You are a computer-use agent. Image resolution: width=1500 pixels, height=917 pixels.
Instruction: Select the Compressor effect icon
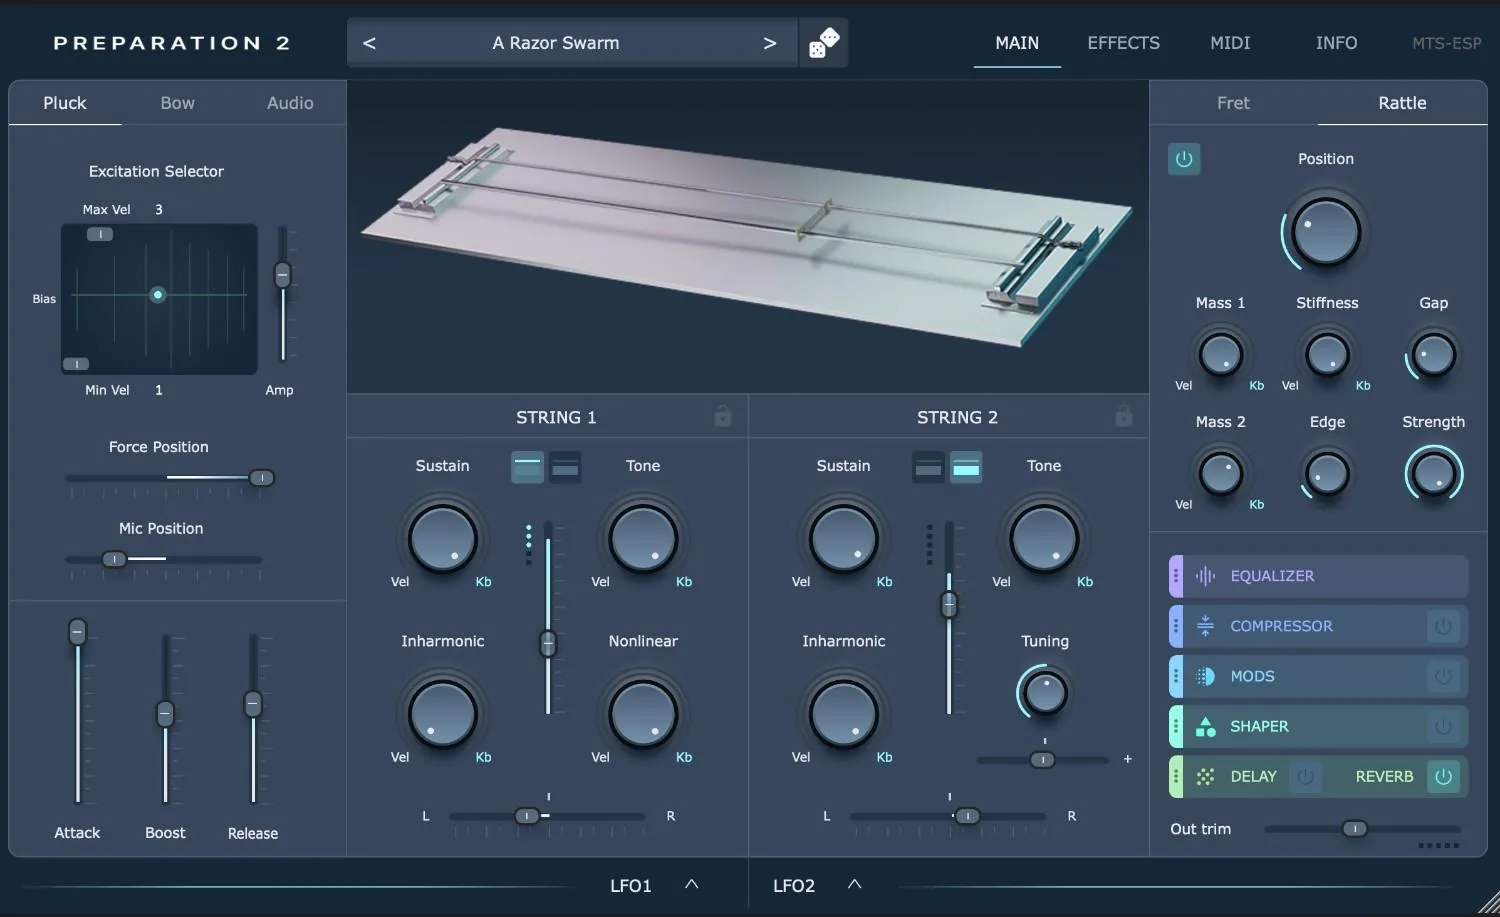click(x=1205, y=626)
